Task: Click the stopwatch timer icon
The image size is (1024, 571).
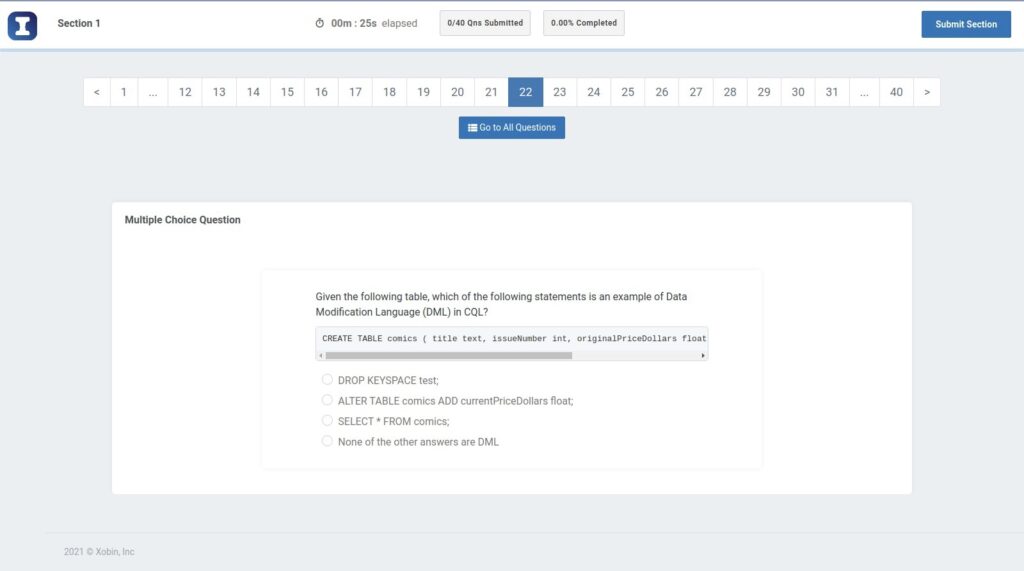Action: click(319, 23)
